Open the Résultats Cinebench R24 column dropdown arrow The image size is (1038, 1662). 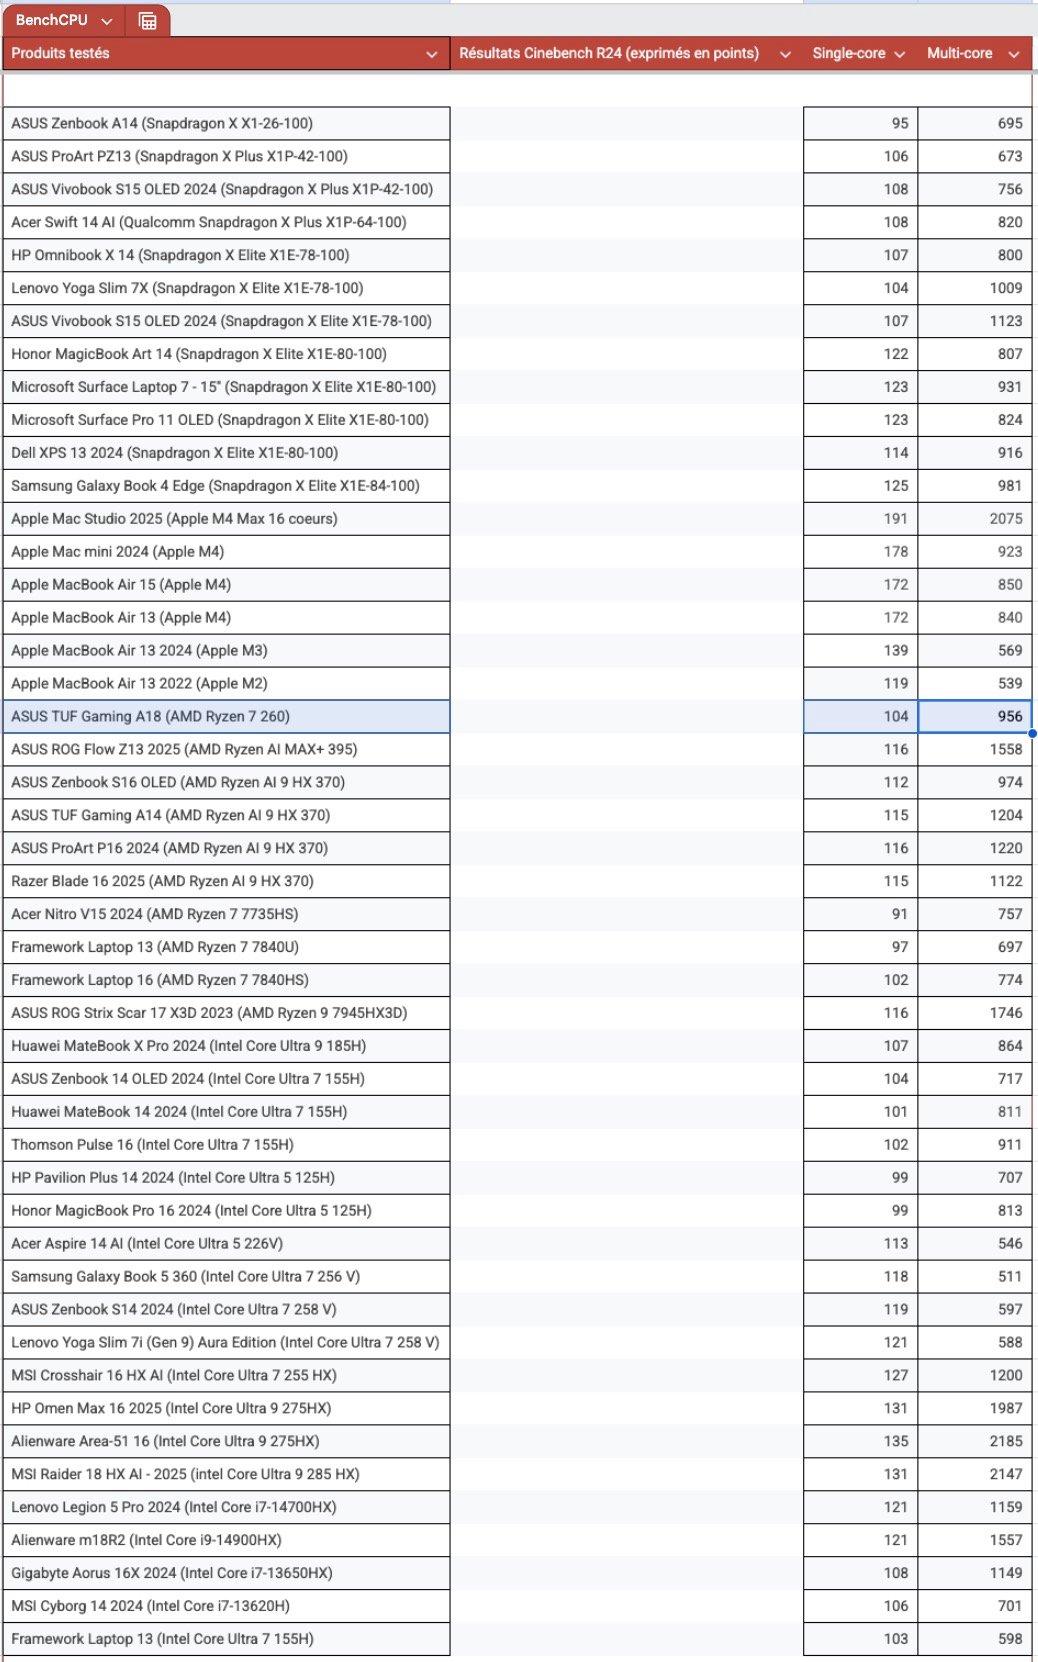tap(785, 54)
